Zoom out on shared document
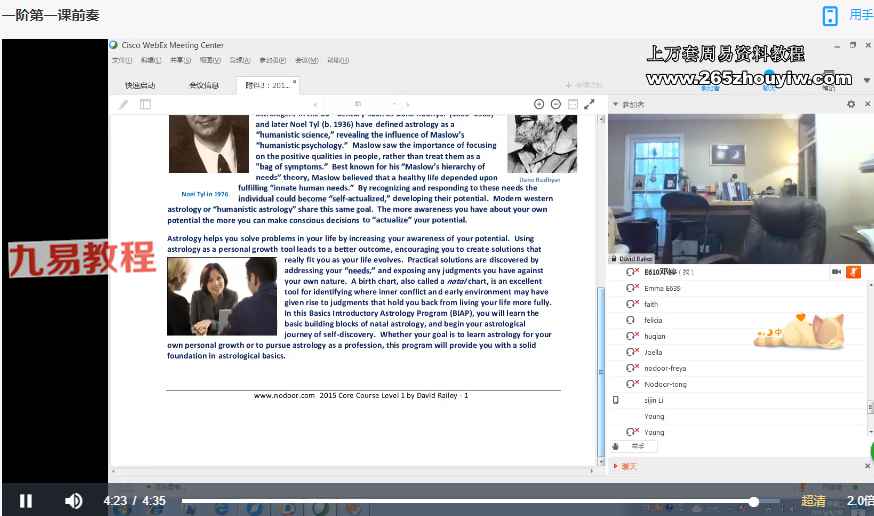Viewport: 874px width, 516px height. 556,104
